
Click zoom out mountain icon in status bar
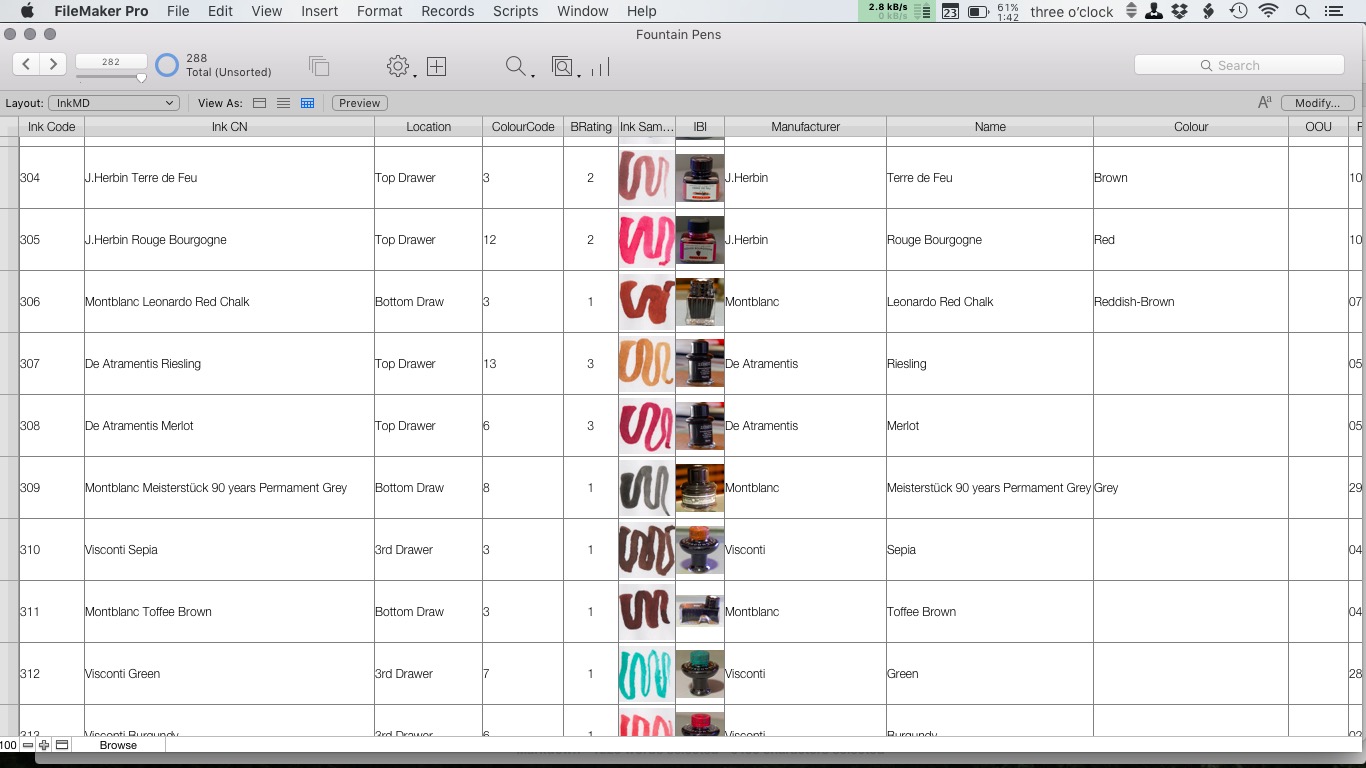(28, 745)
